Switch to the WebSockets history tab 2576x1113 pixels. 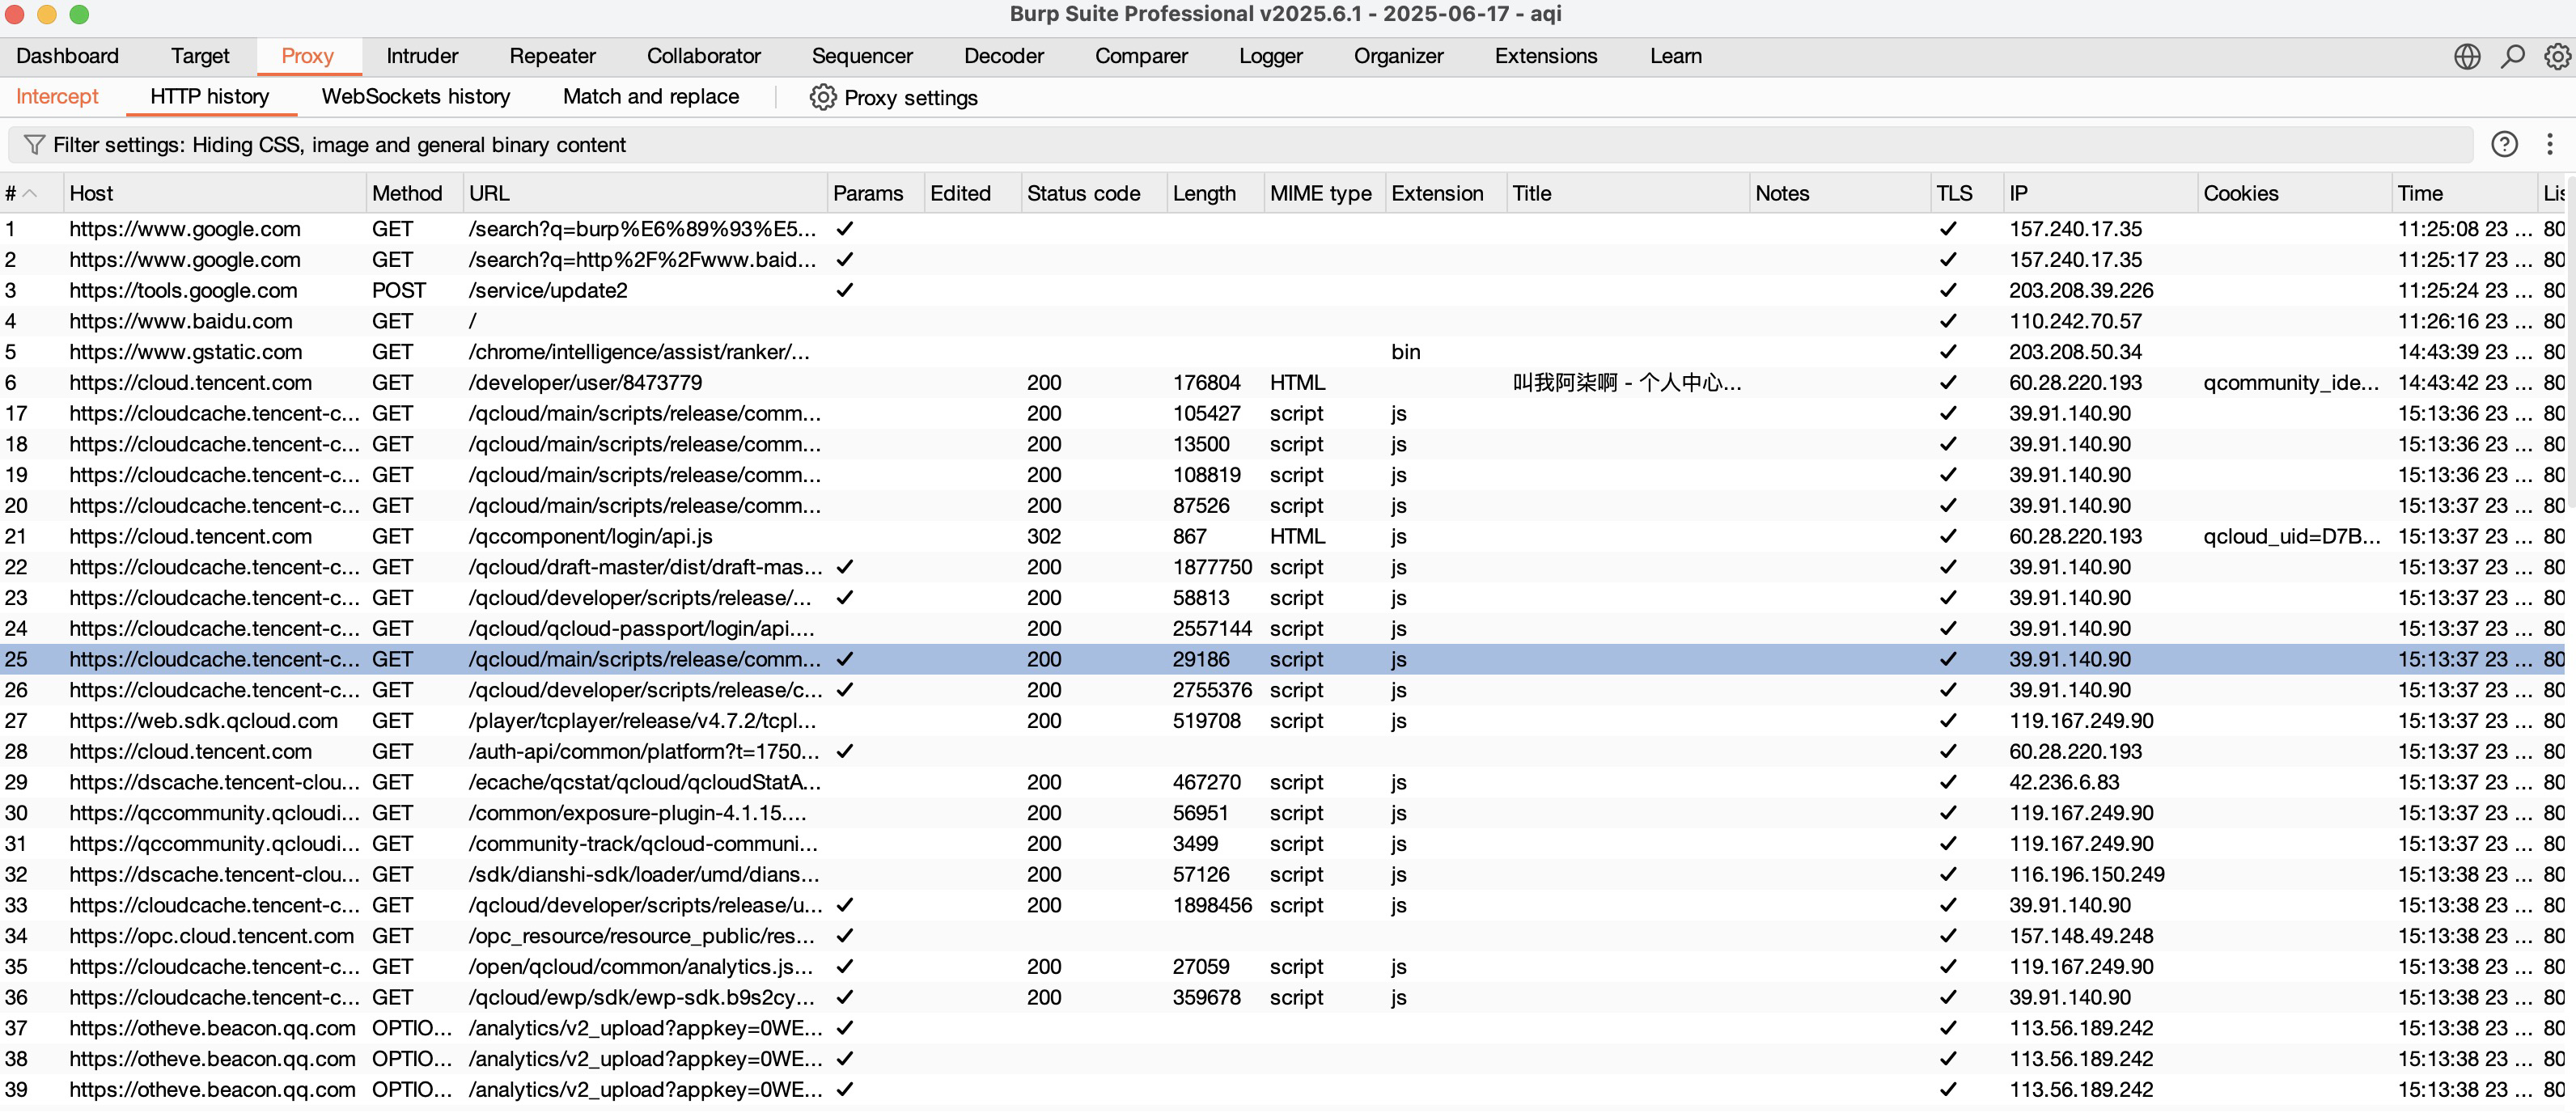[415, 97]
